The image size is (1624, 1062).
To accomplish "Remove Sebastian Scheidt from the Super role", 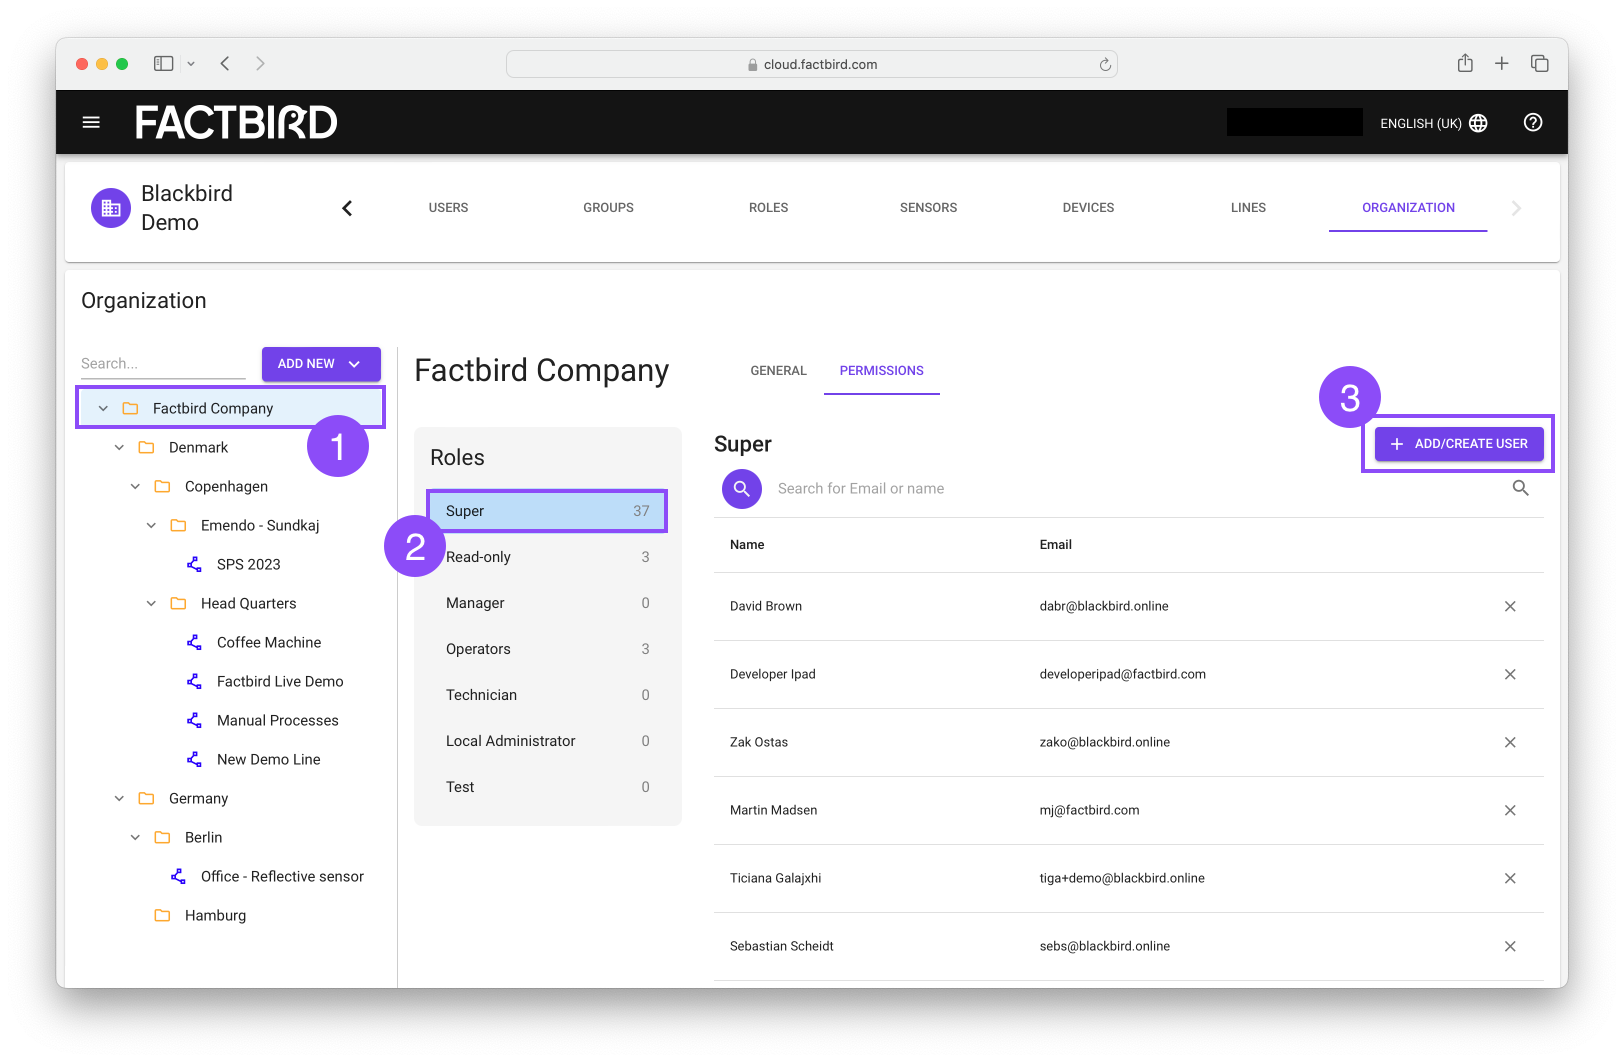I will tap(1510, 946).
